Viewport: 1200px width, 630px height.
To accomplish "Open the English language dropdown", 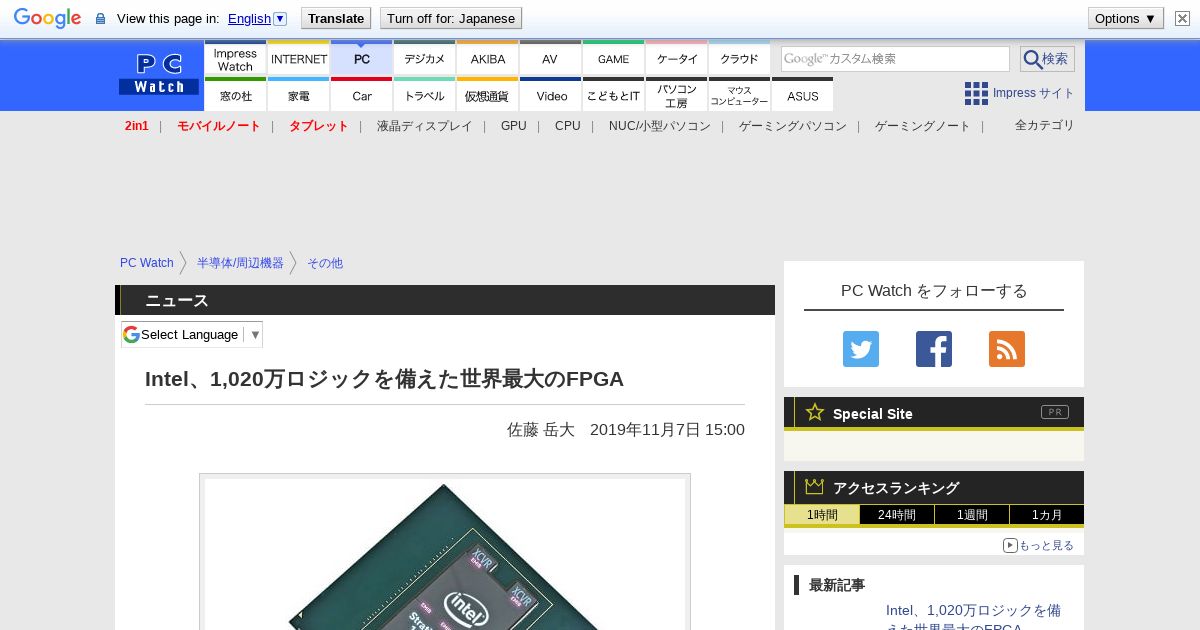I will coord(257,18).
